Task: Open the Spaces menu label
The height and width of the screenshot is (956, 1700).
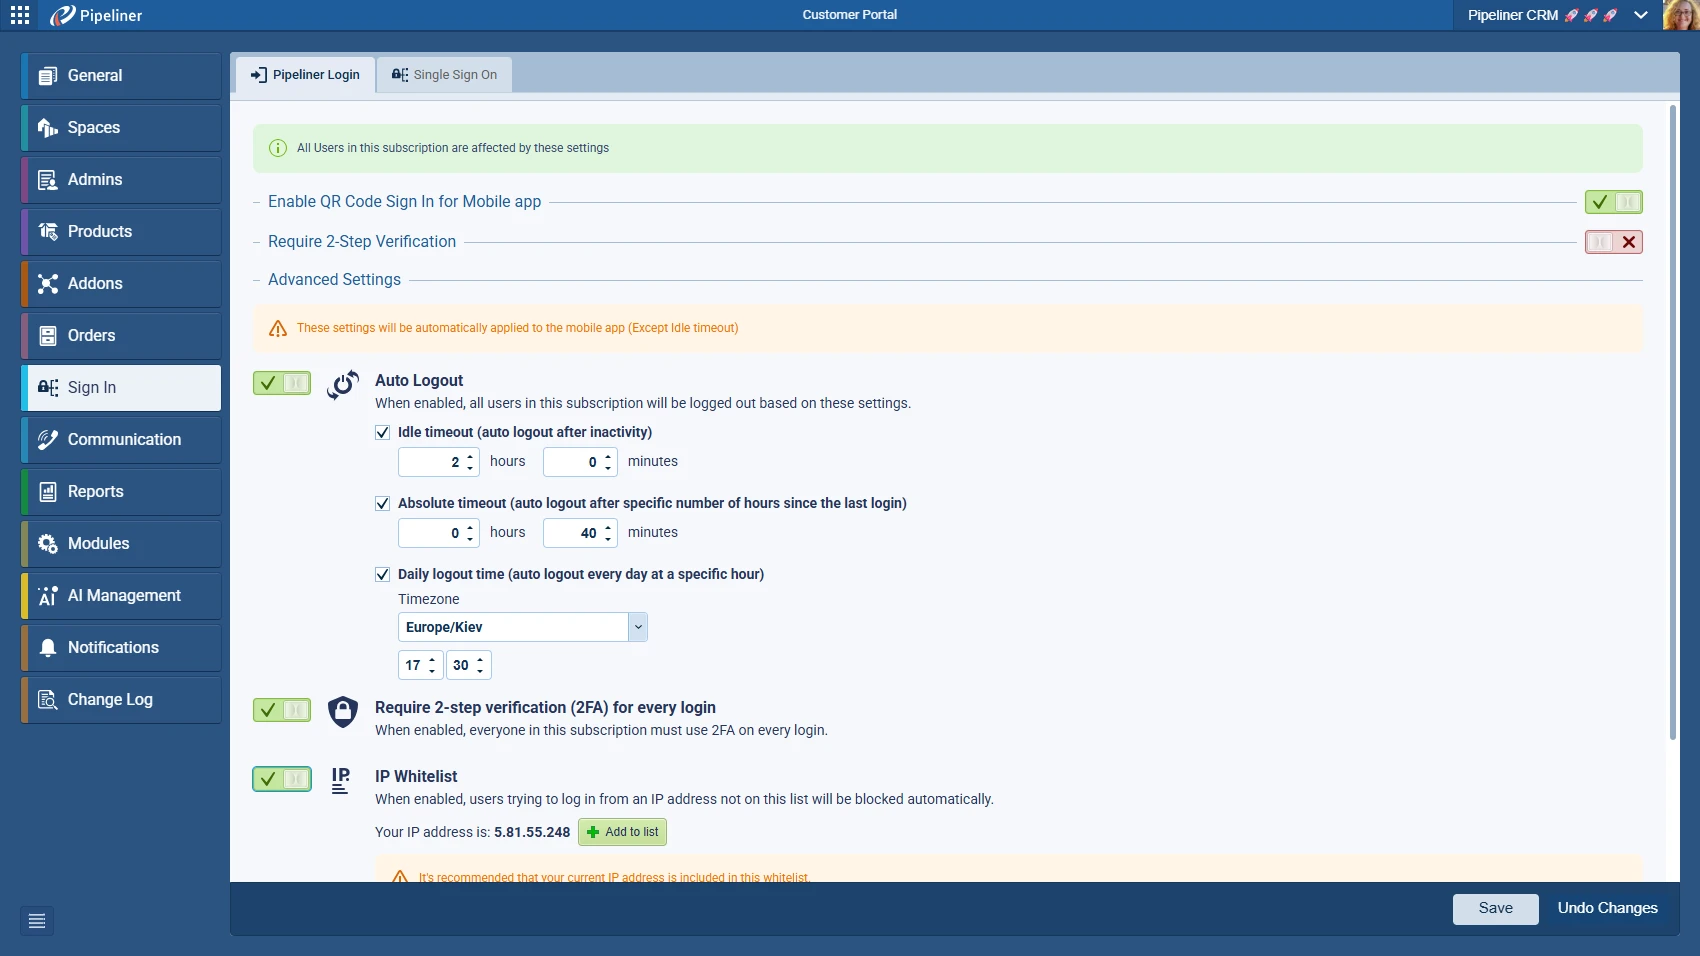Action: [x=94, y=128]
